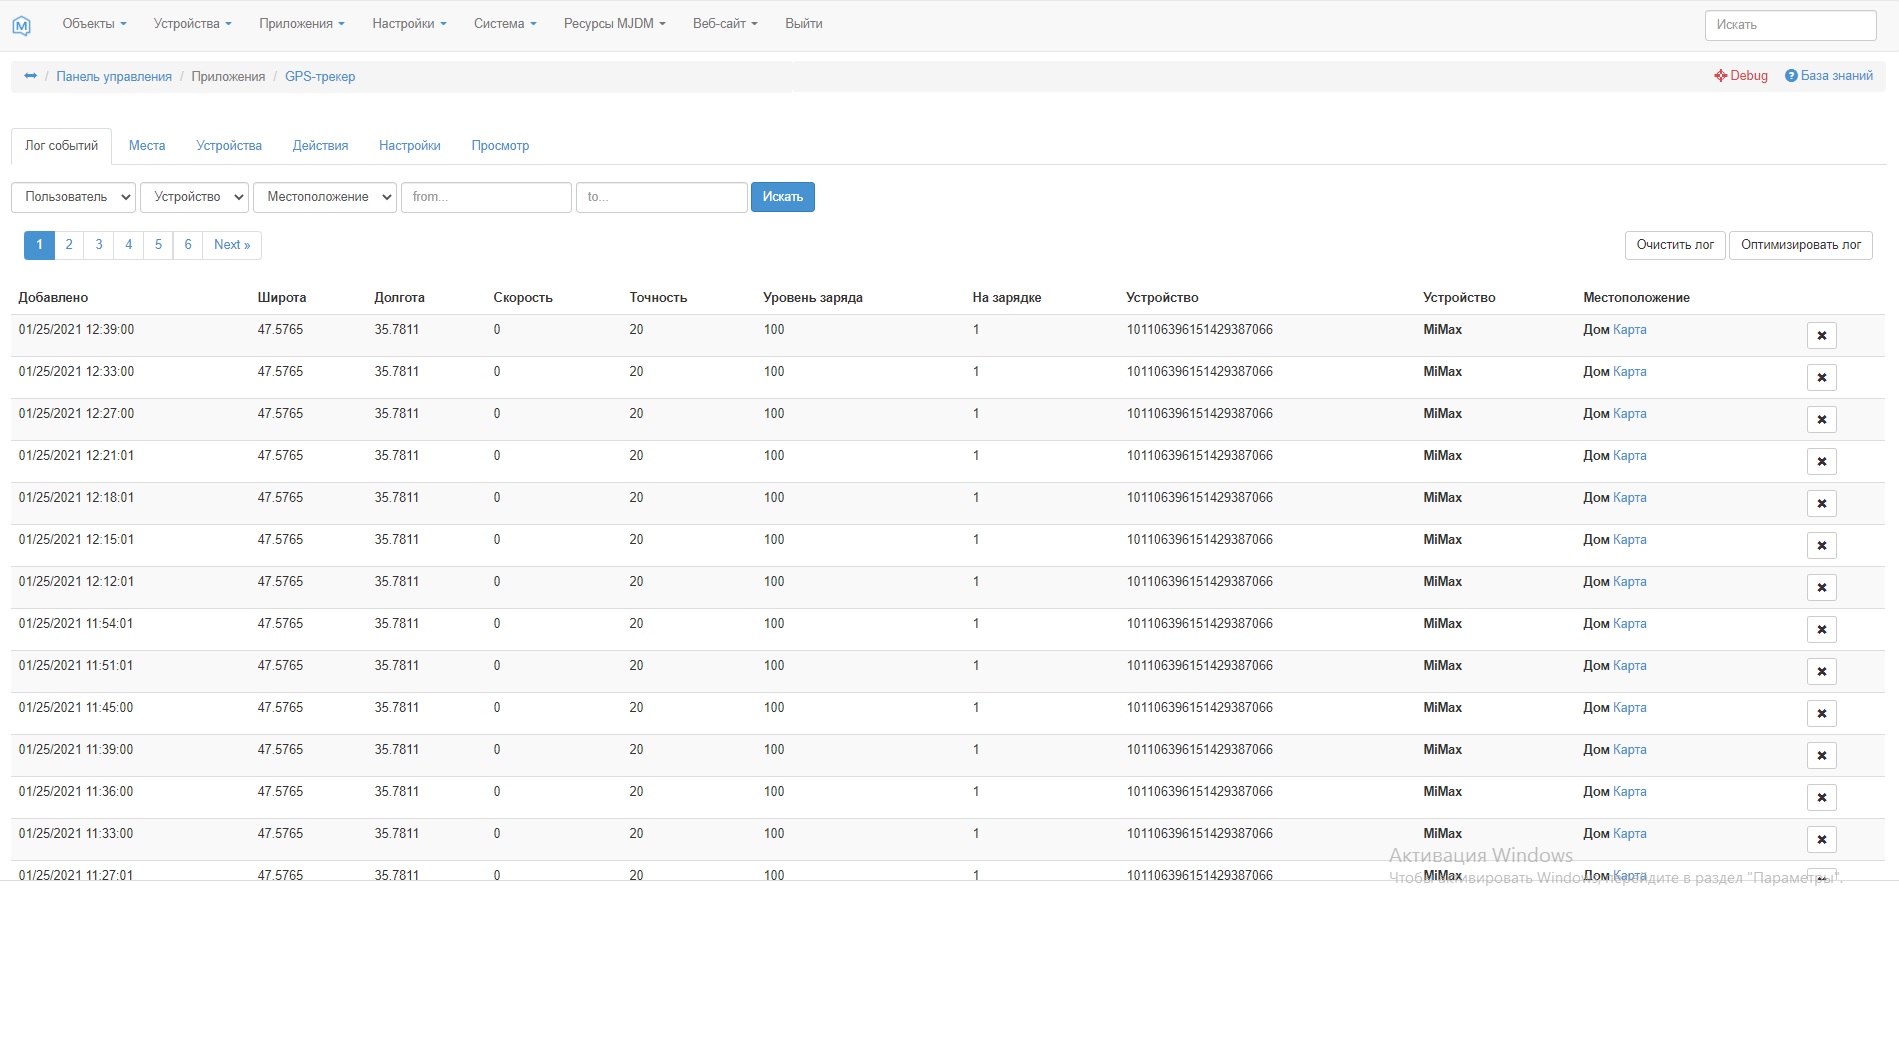This screenshot has height=1062, width=1899.
Task: Click the MajorDoMo logo icon
Action: tap(21, 26)
